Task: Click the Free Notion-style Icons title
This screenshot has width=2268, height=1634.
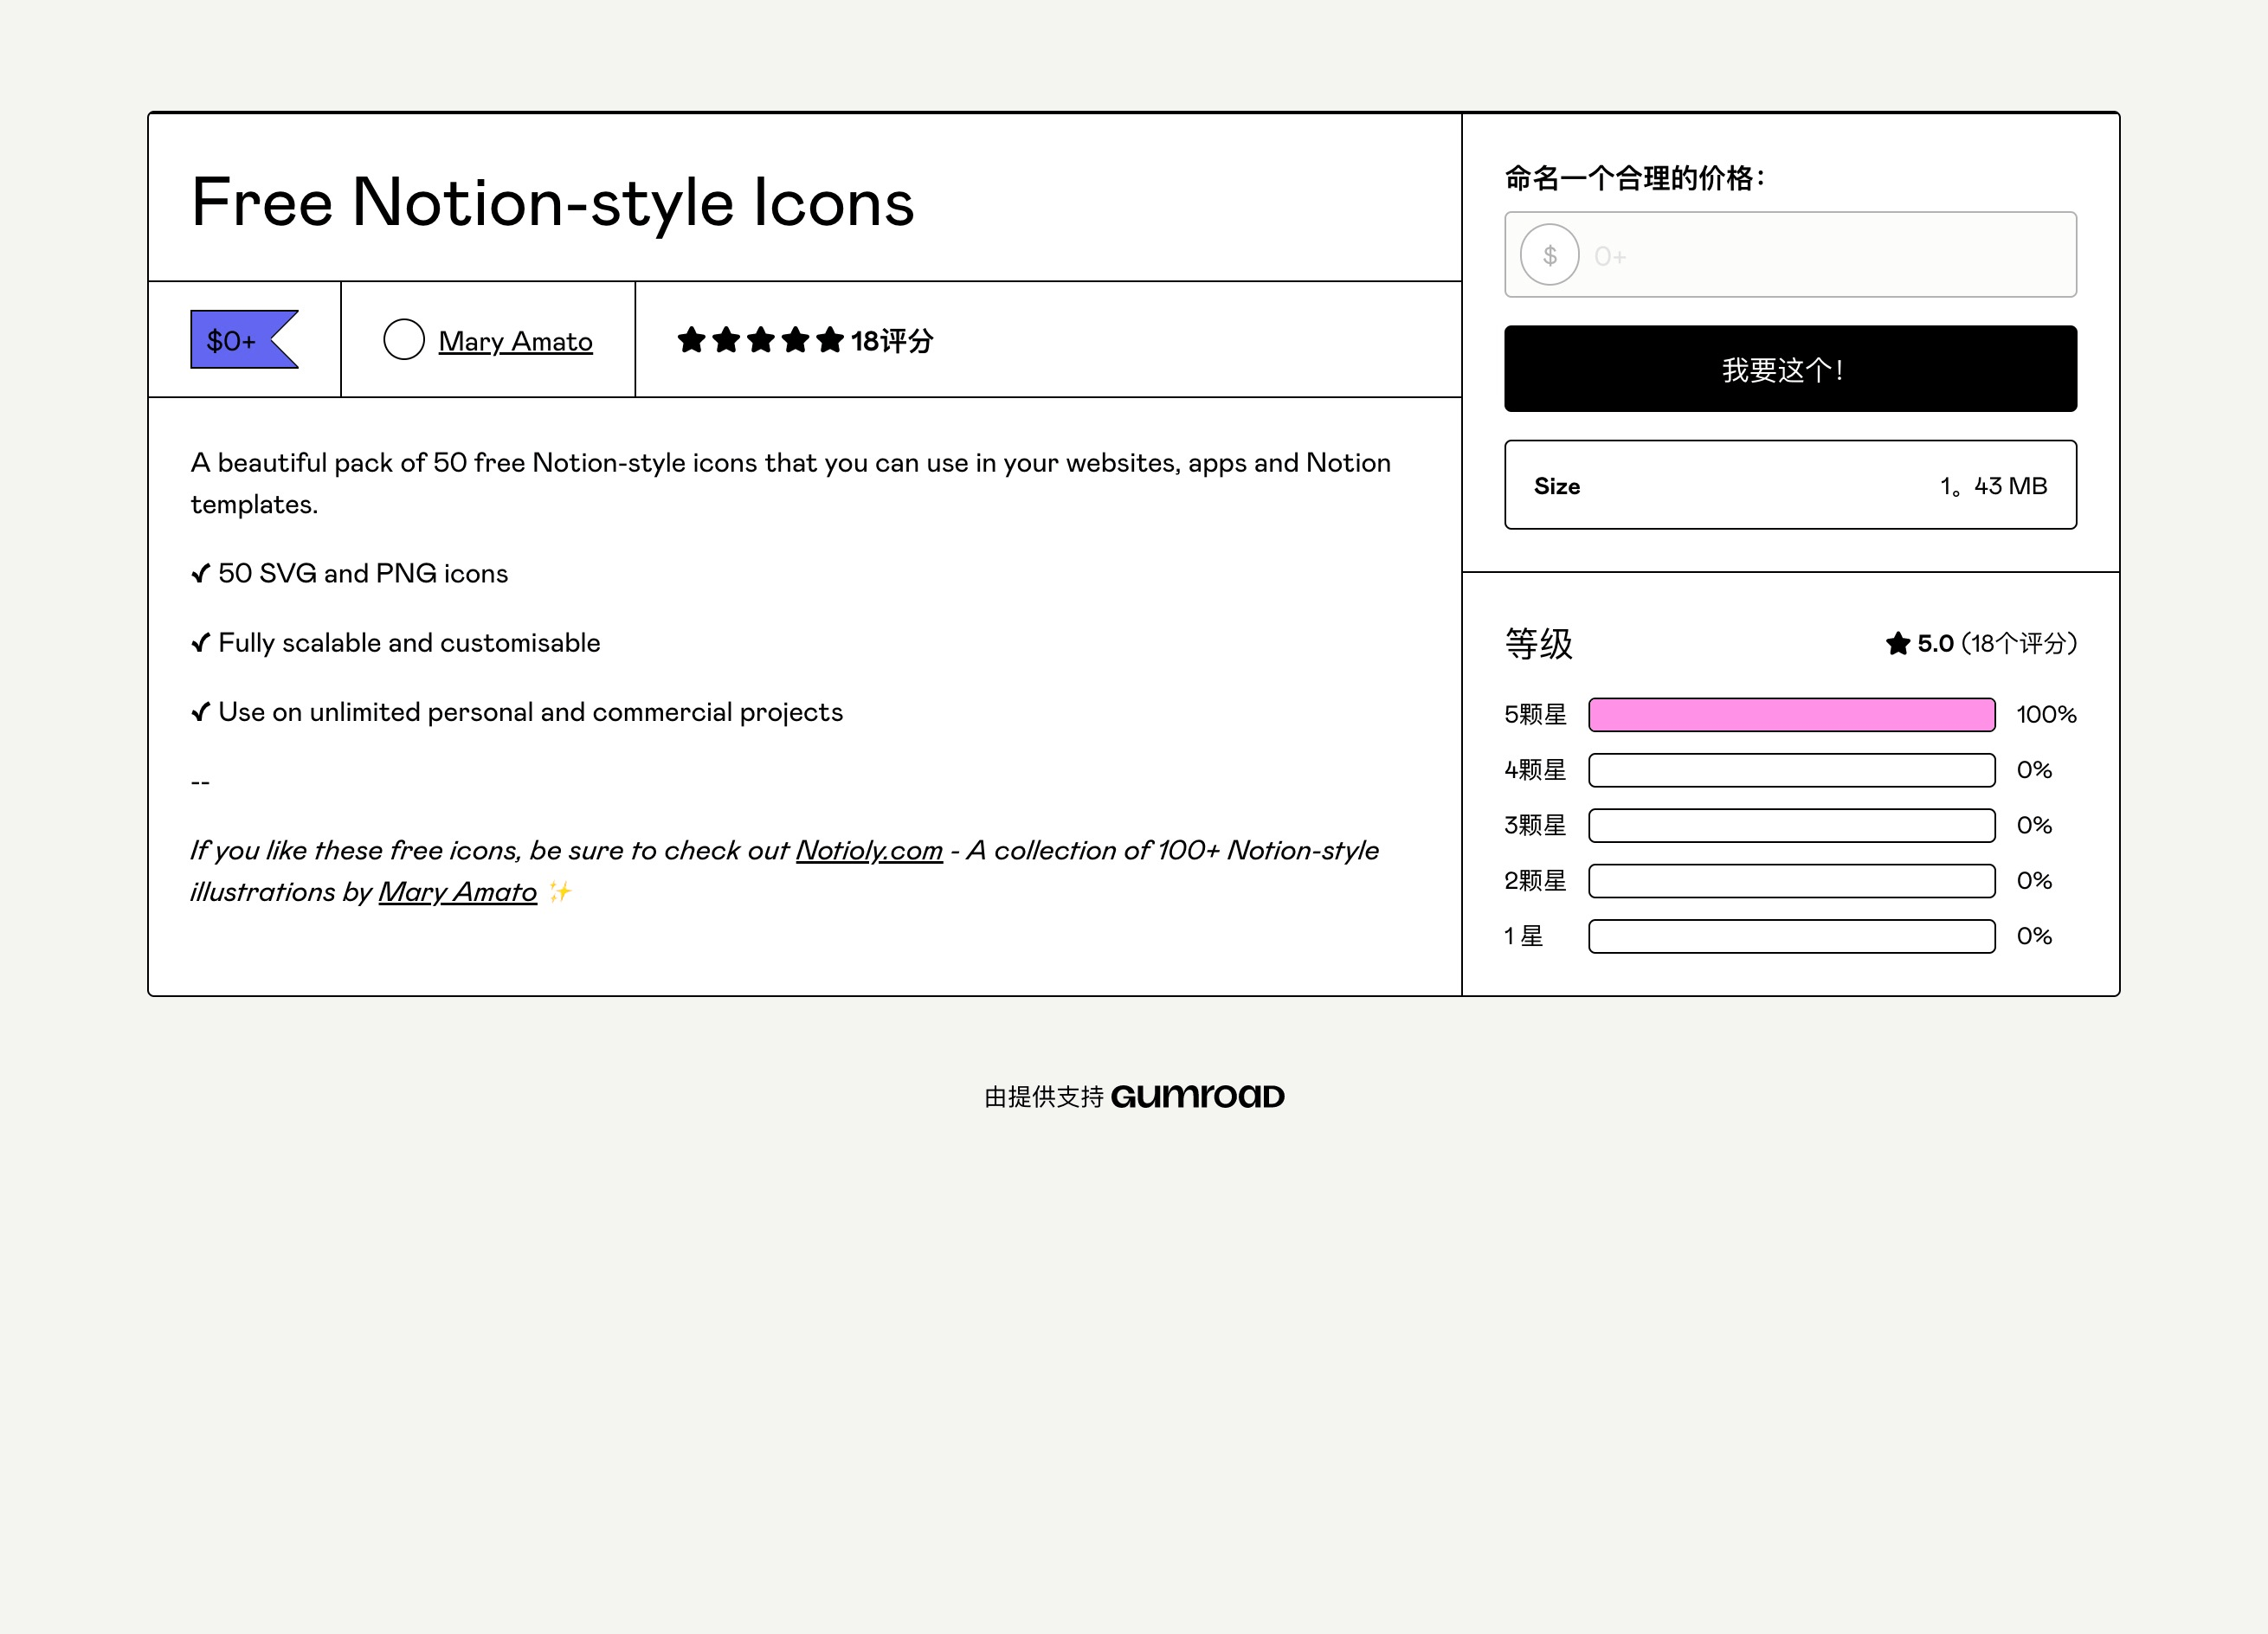Action: pyautogui.click(x=552, y=202)
